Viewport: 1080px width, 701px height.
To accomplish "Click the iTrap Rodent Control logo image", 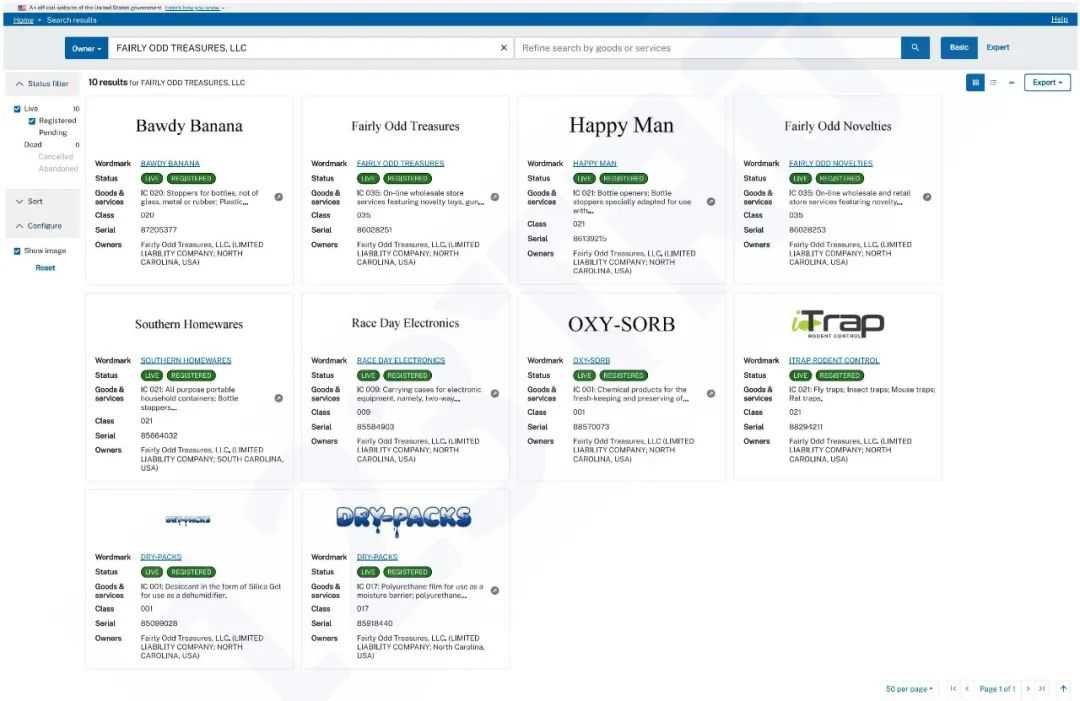I will (x=838, y=324).
